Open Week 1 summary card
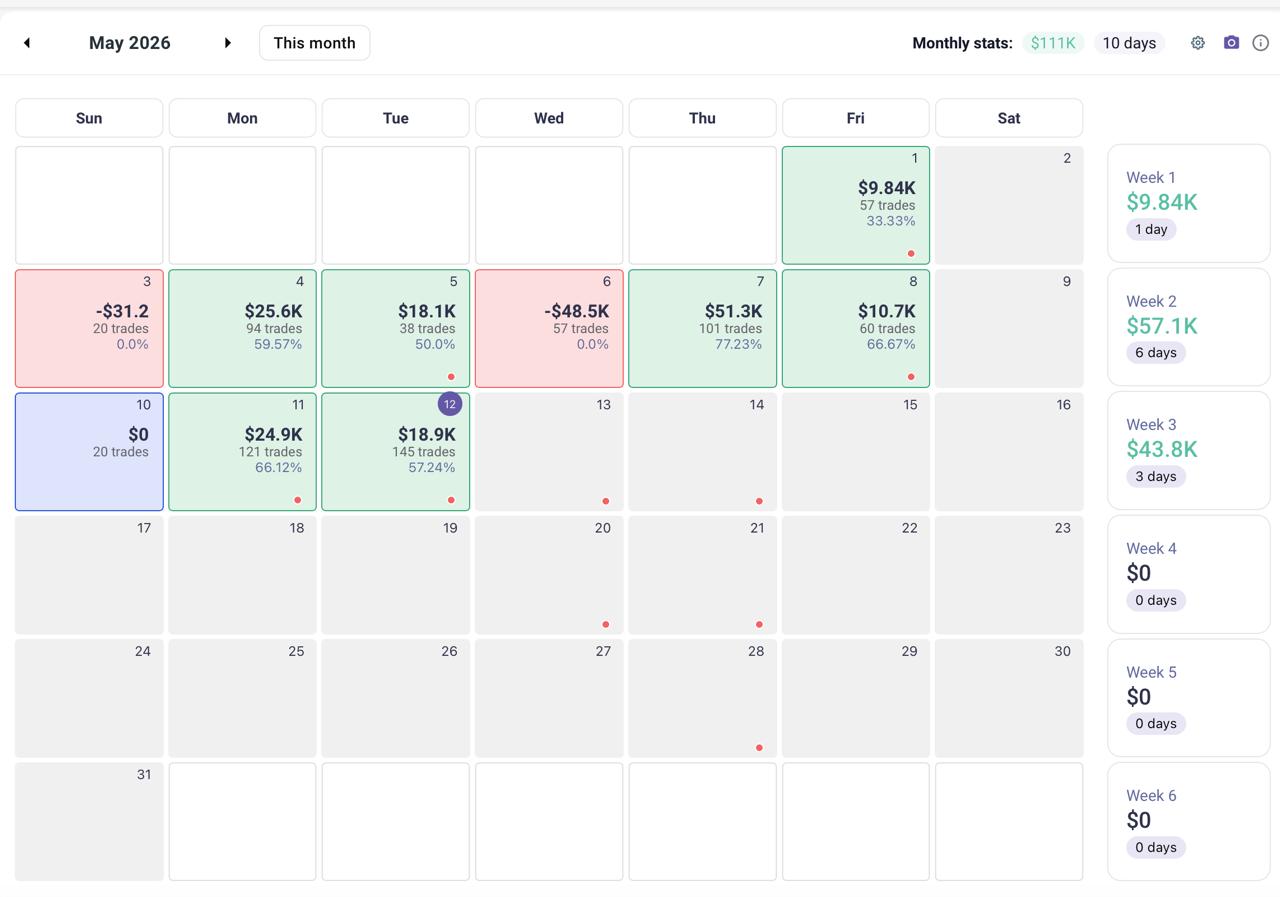 coord(1189,203)
